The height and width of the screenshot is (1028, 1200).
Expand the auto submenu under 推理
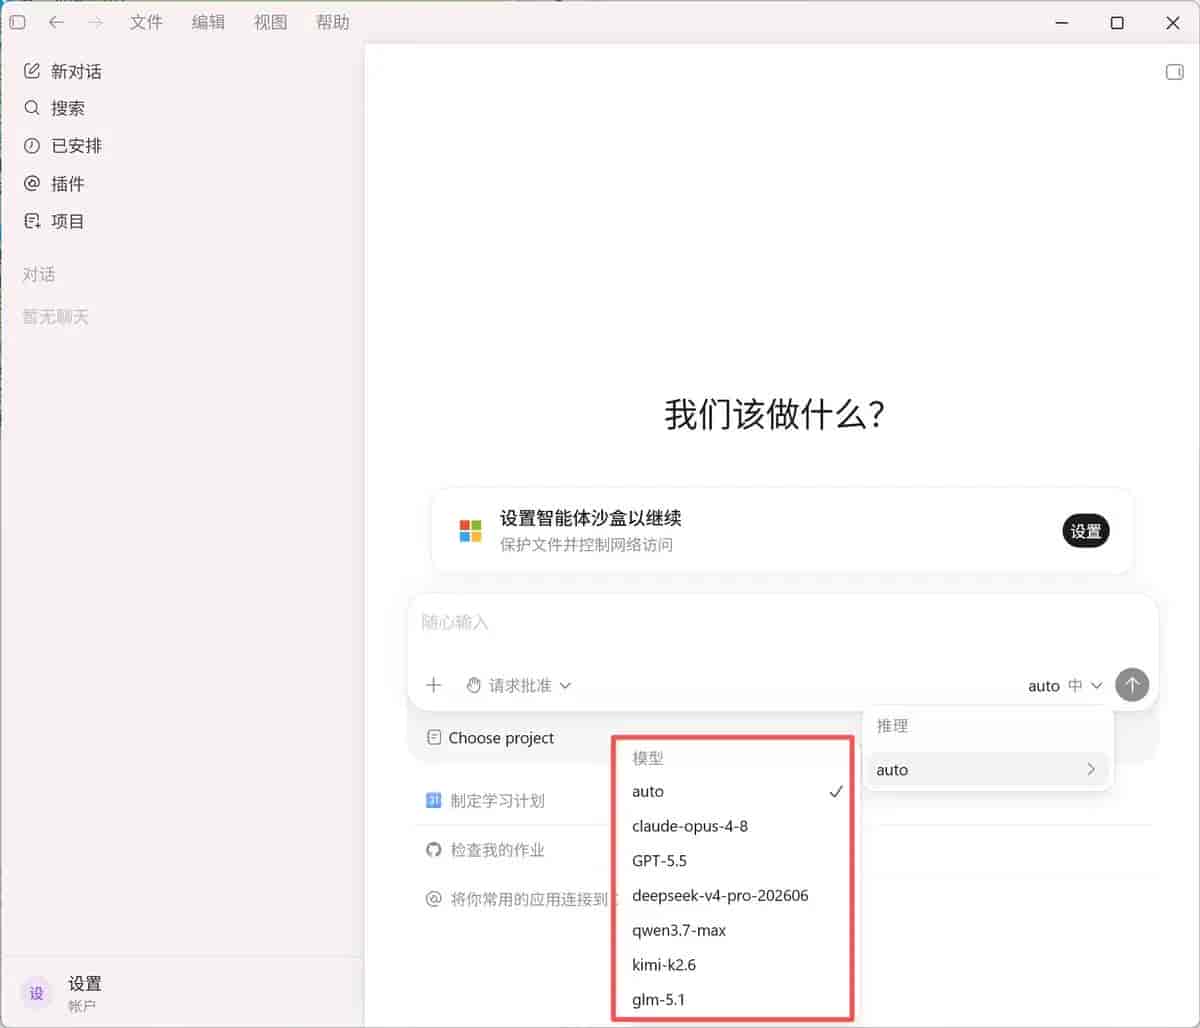click(x=987, y=770)
